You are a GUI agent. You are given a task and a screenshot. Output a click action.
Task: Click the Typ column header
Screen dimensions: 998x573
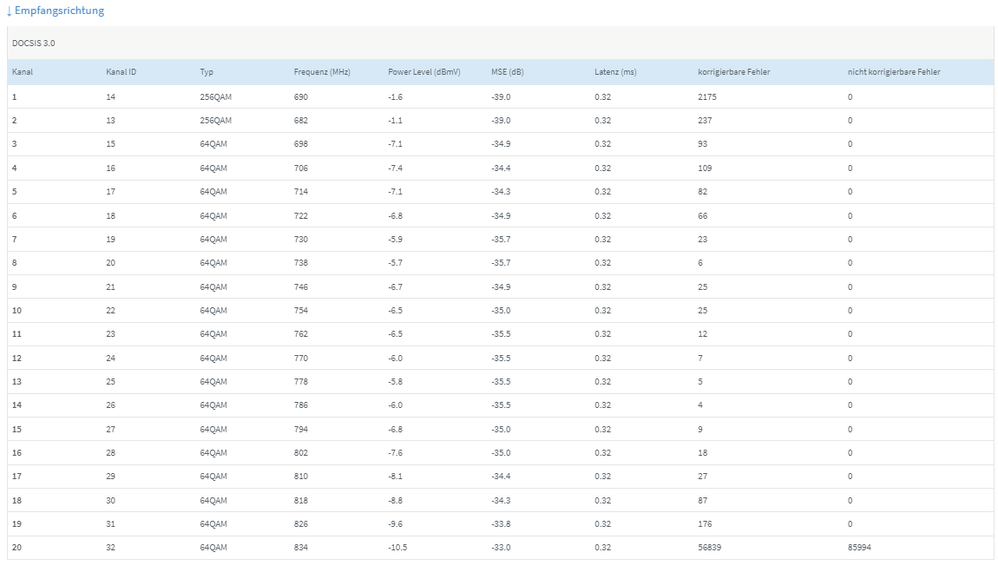tap(206, 72)
